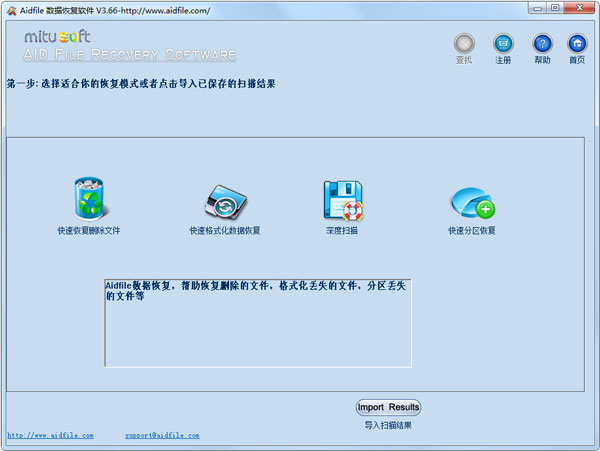The width and height of the screenshot is (600, 451).
Task: Maximize the Aidfile window
Action: coord(555,8)
